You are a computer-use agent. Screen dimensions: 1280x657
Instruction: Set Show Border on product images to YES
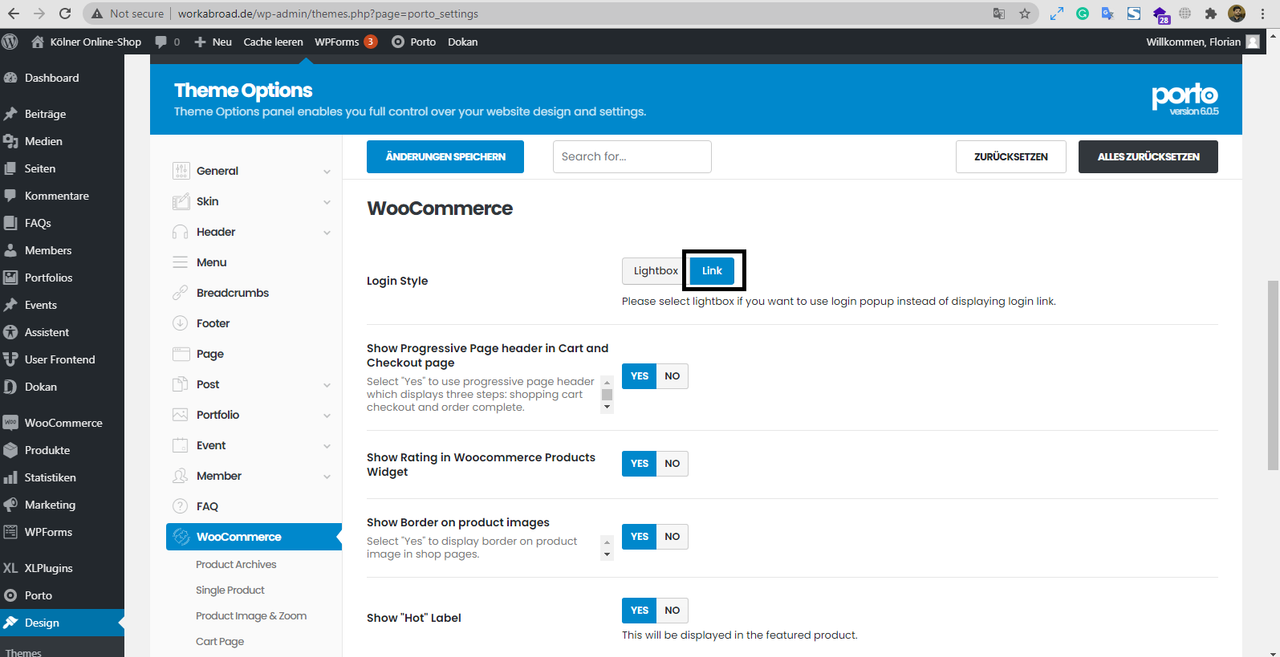(x=639, y=536)
